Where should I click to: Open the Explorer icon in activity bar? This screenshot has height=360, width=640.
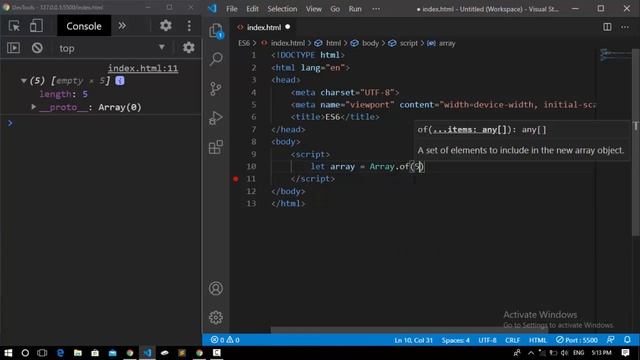click(x=216, y=31)
